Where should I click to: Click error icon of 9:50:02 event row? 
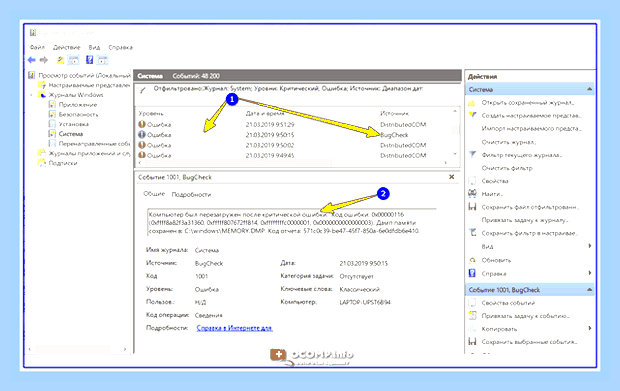pos(142,145)
